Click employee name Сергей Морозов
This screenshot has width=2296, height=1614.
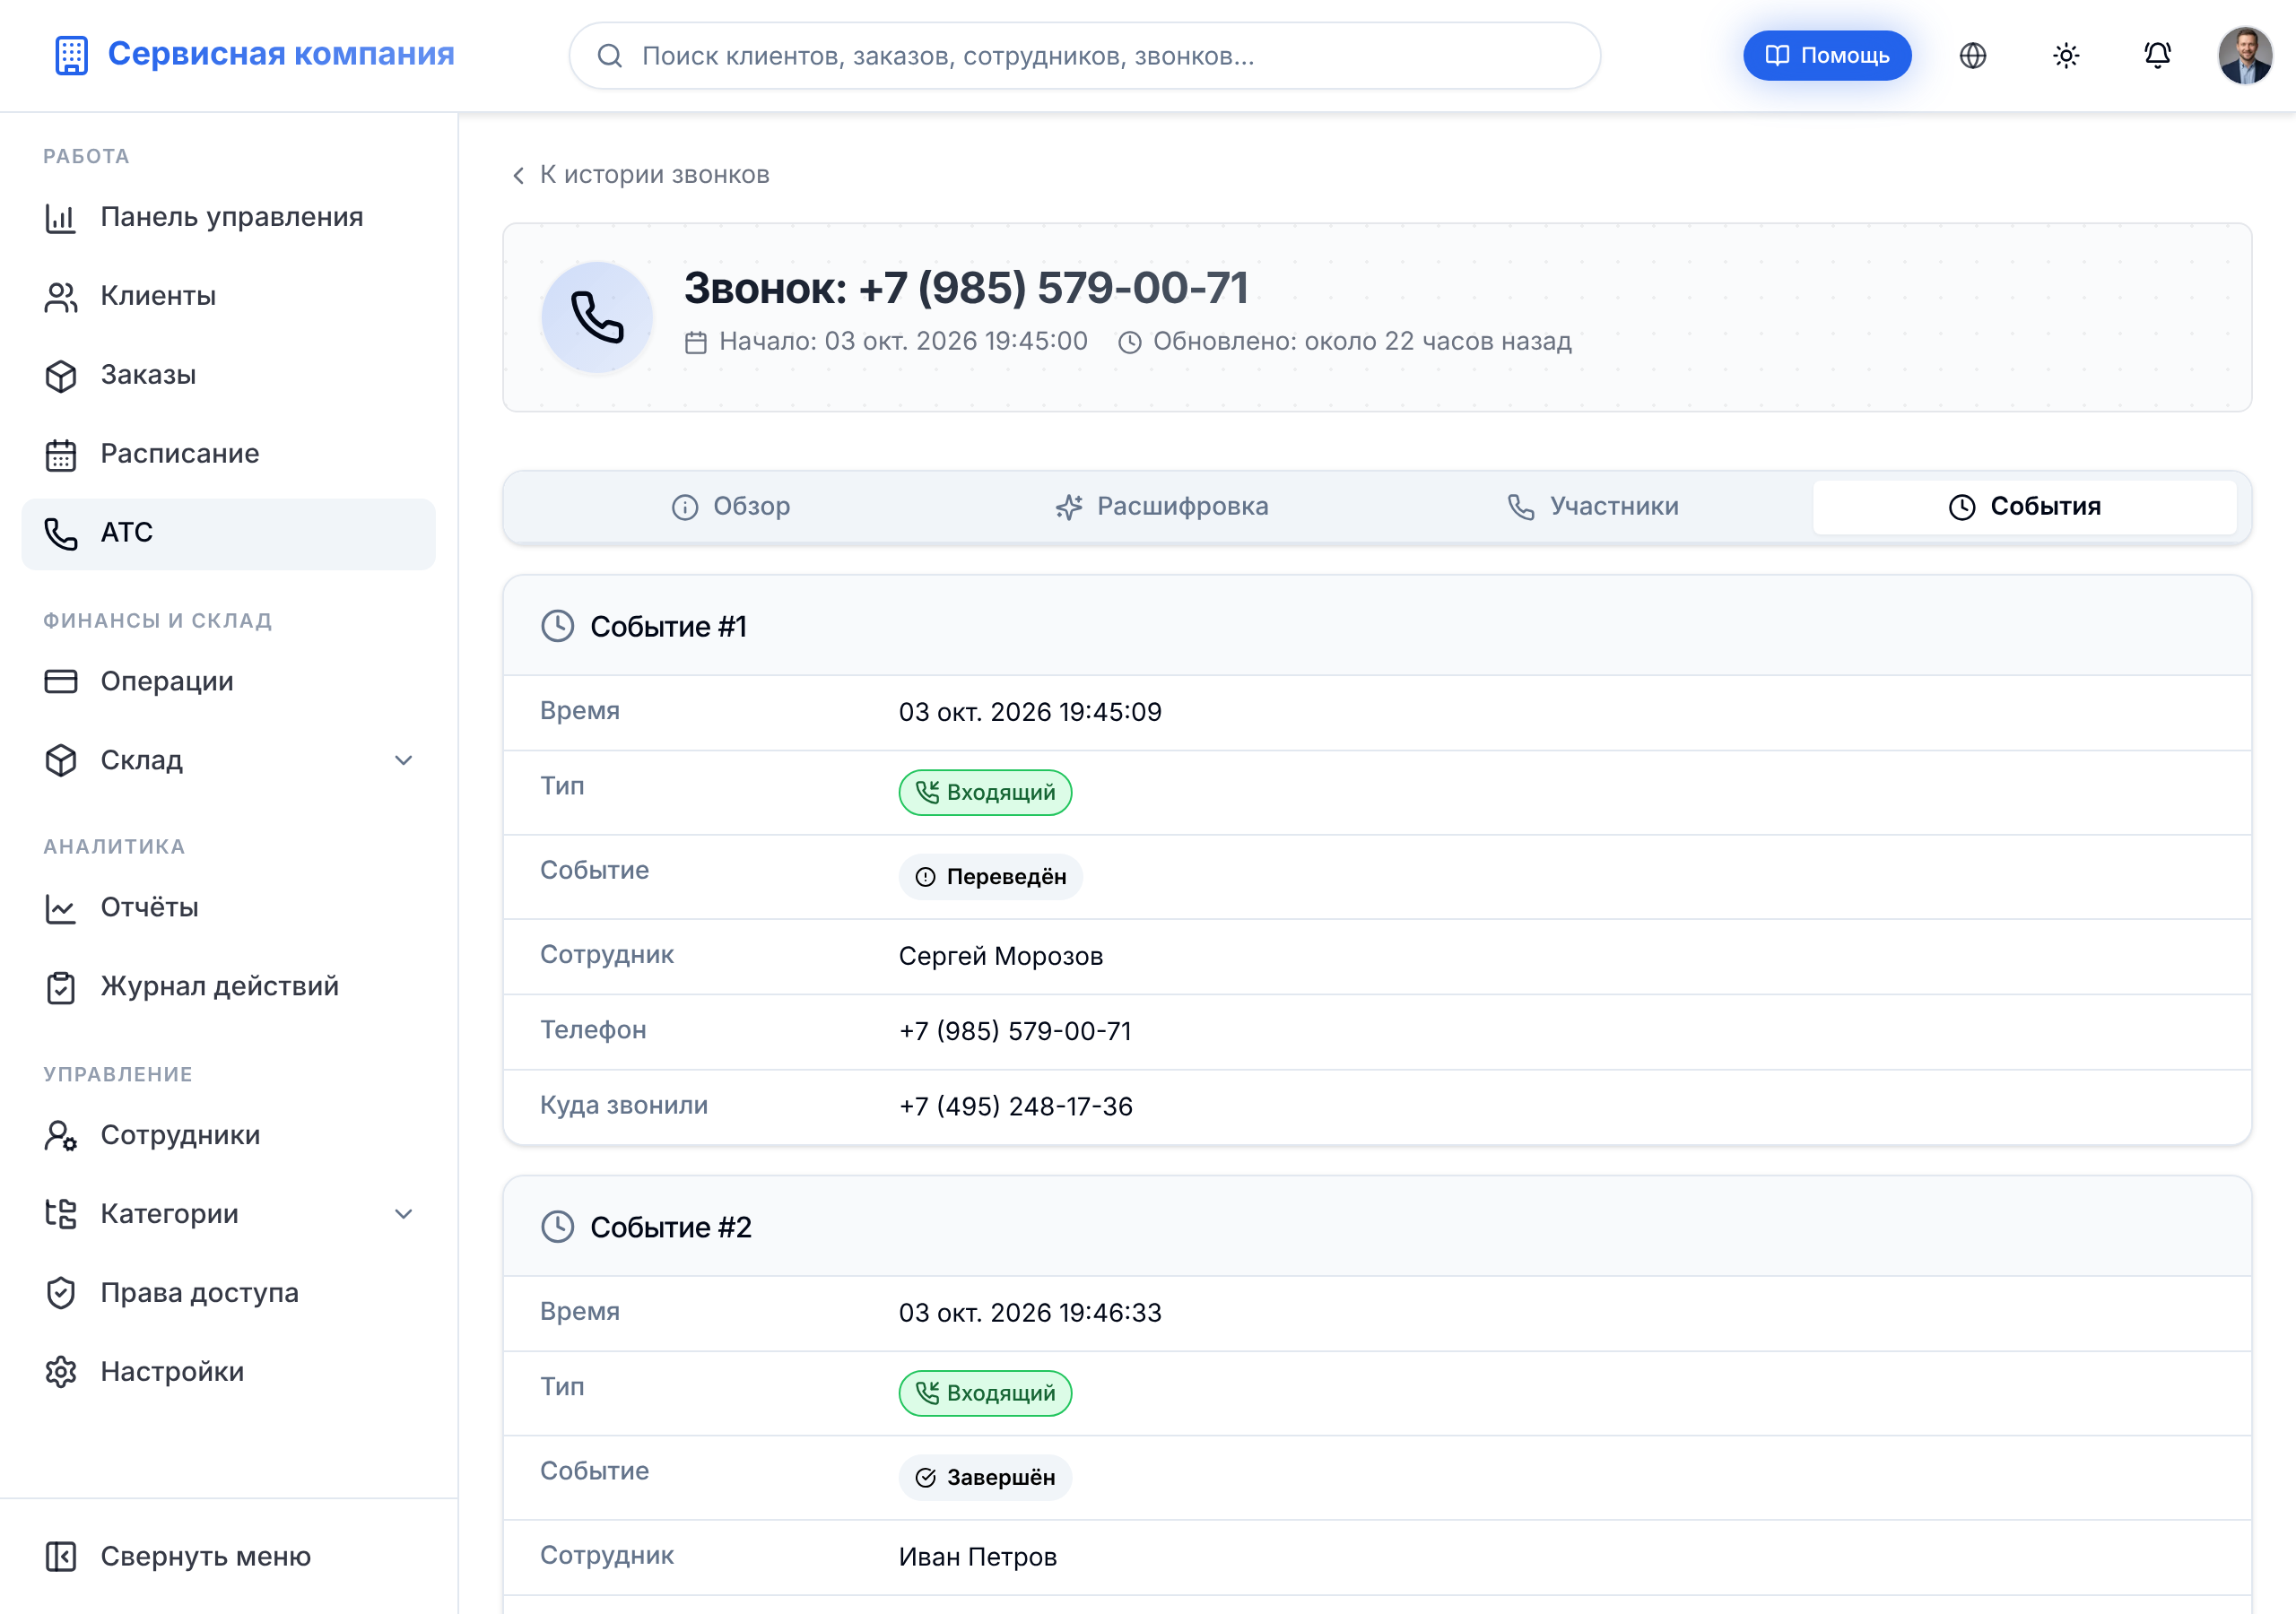1001,957
